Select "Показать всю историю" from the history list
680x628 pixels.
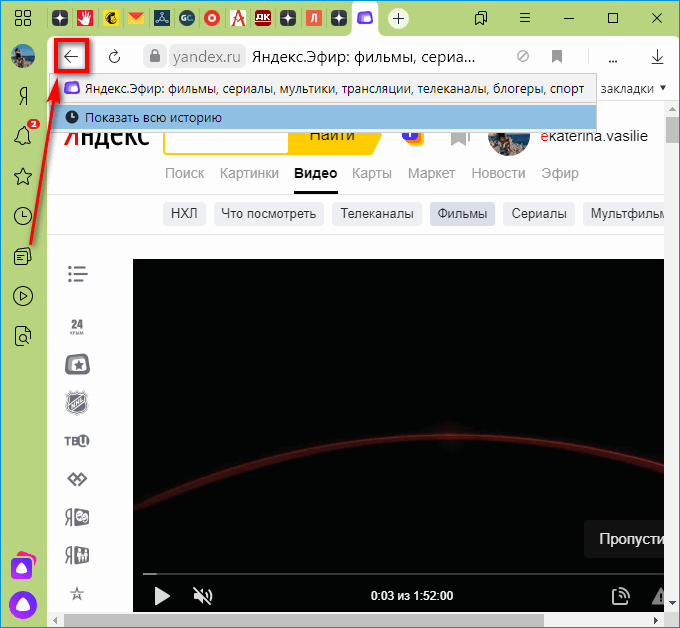[x=153, y=118]
